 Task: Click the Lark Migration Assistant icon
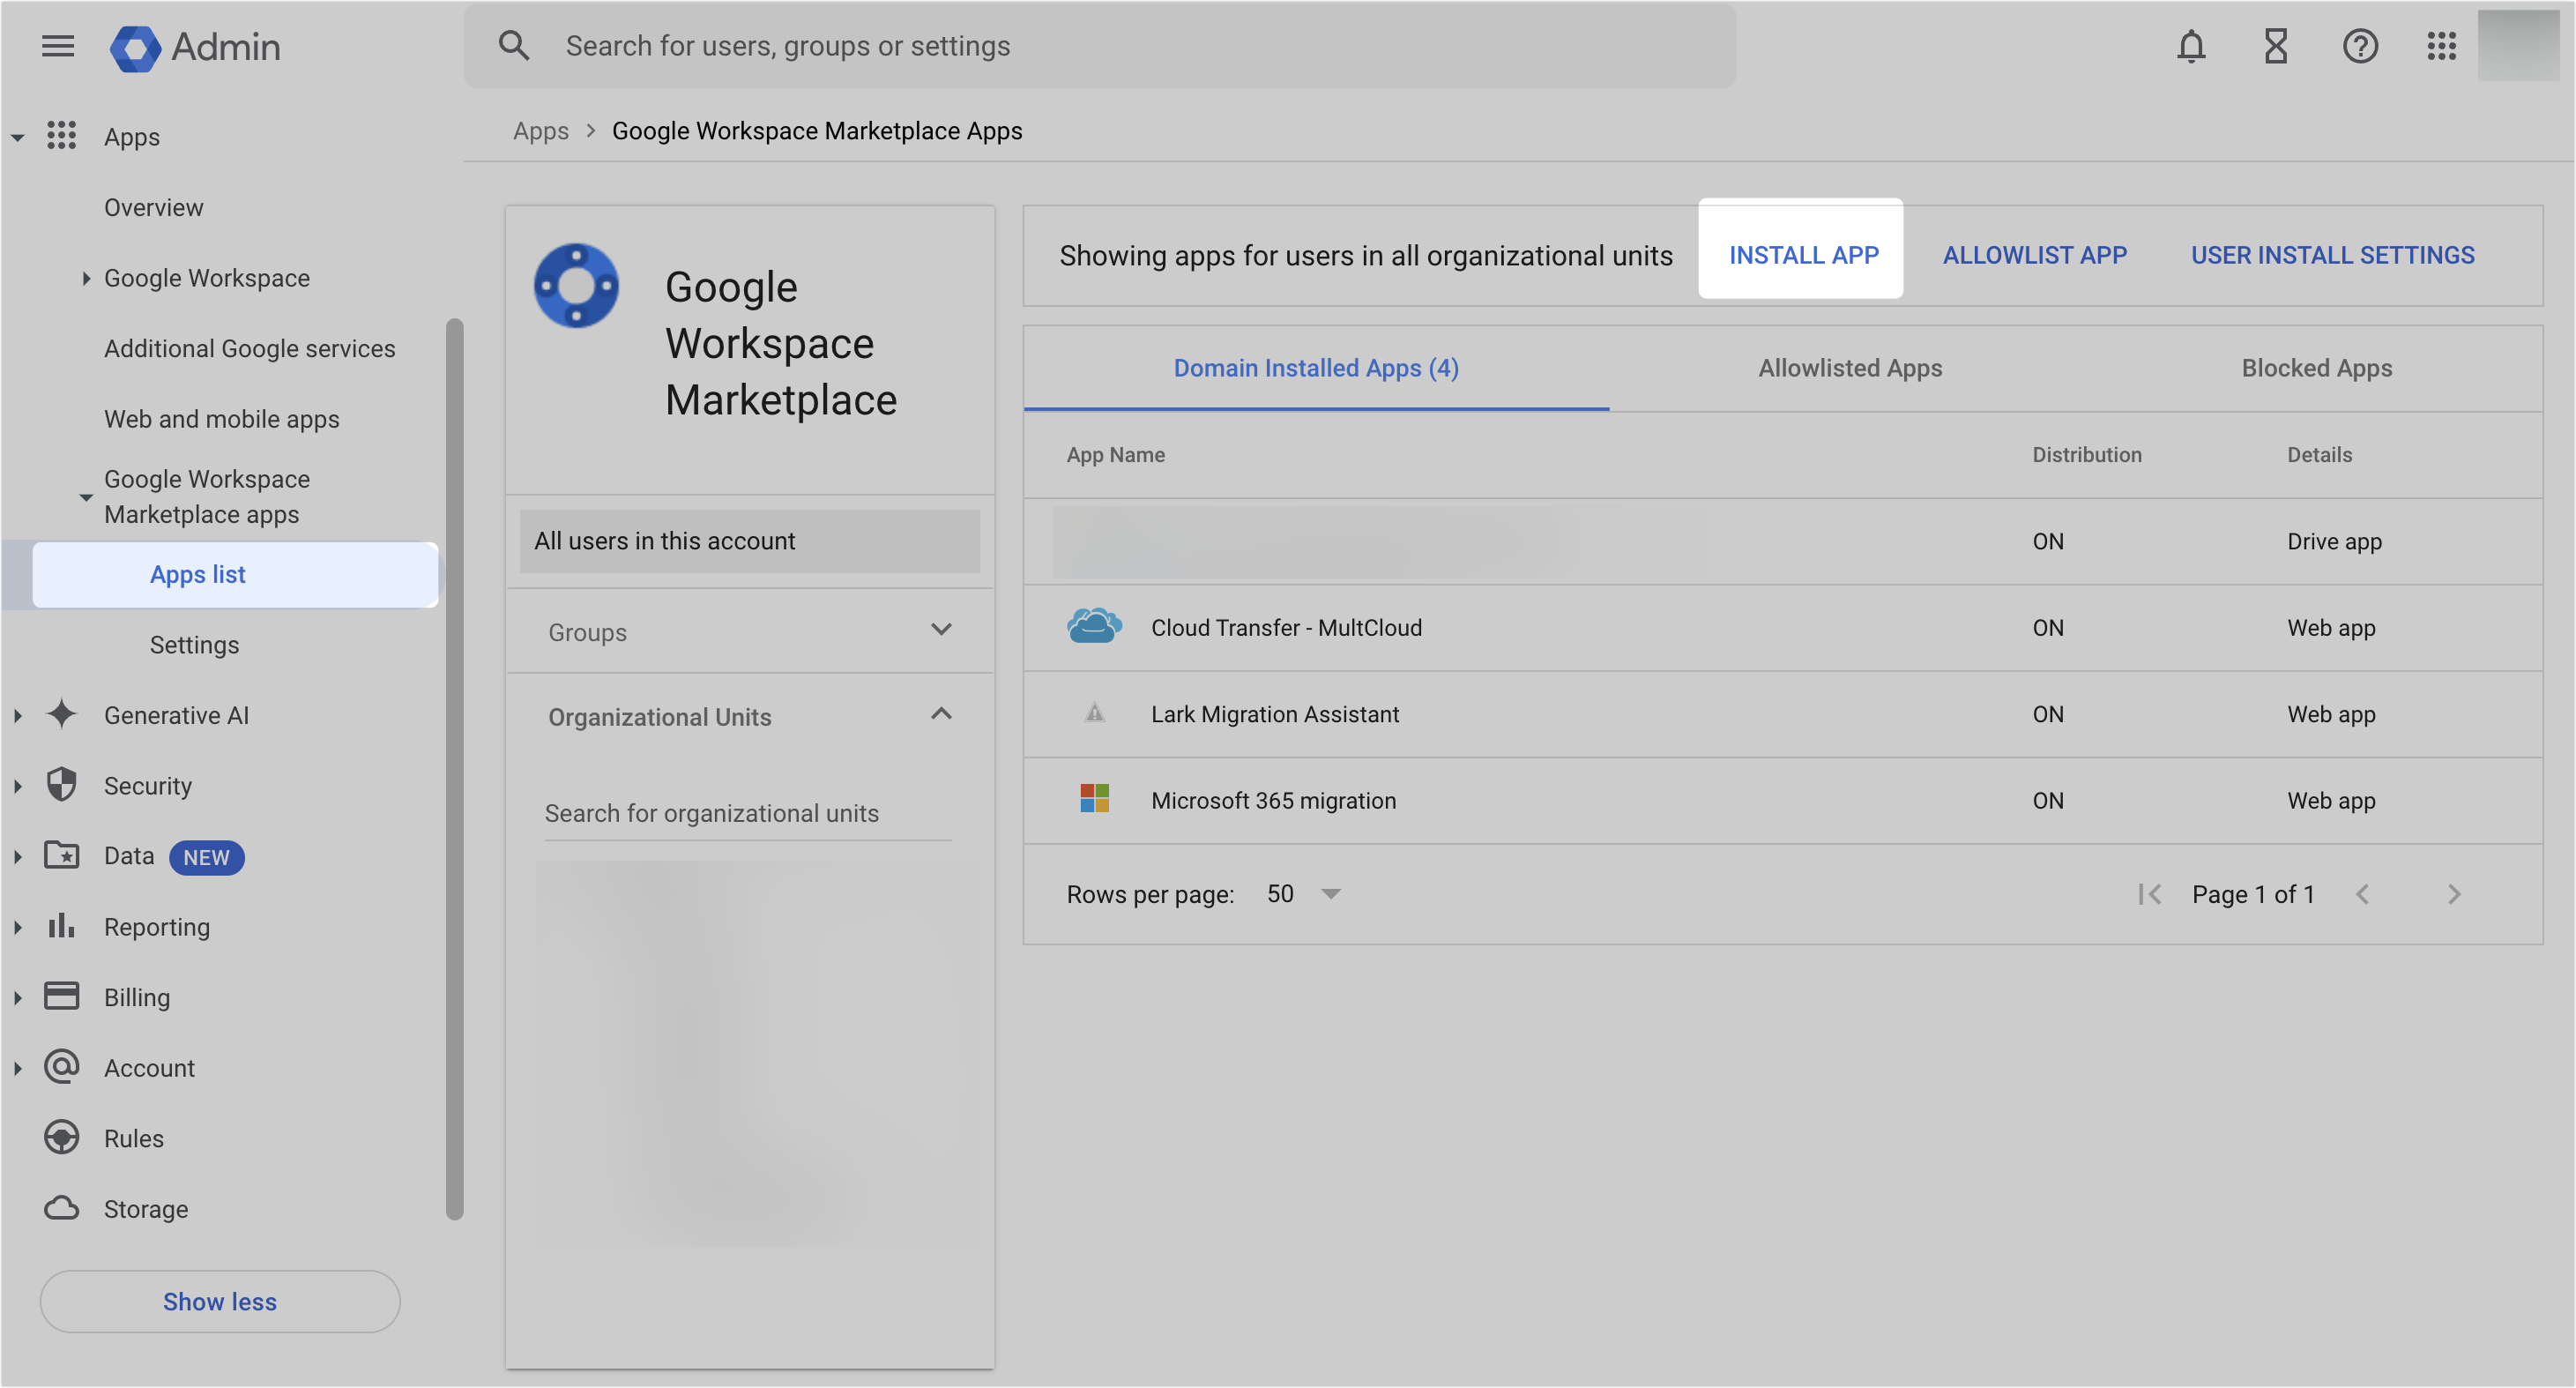[1095, 713]
